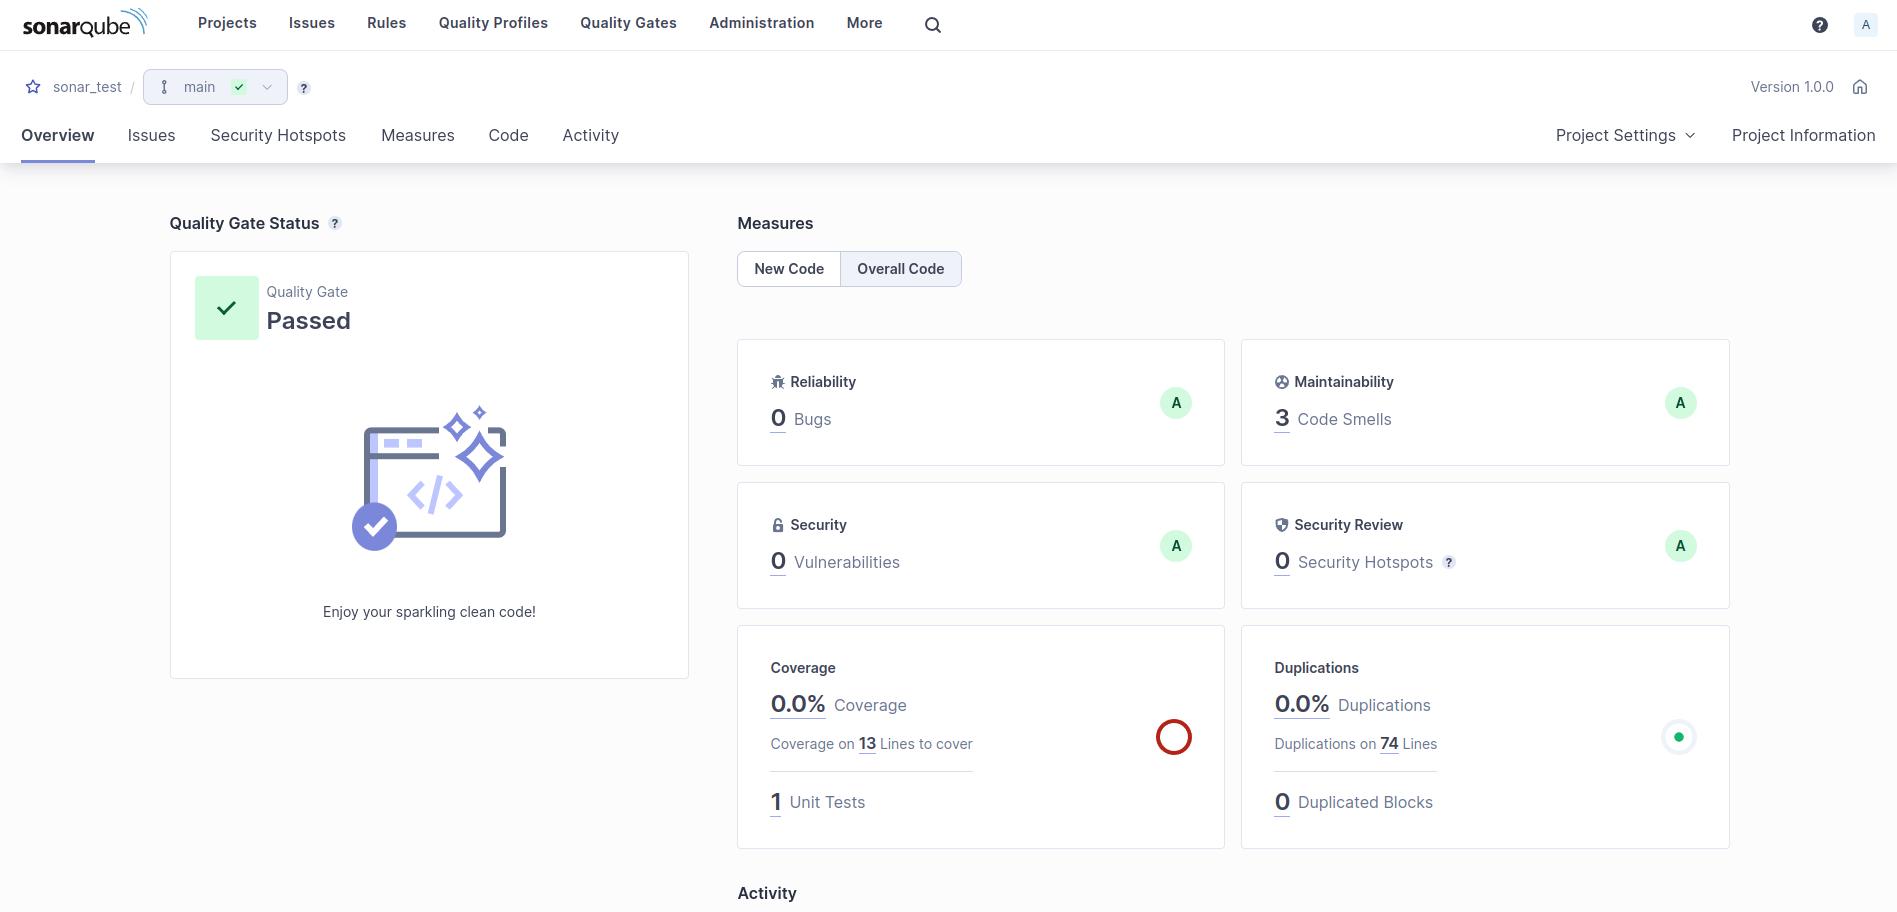The height and width of the screenshot is (912, 1897).
Task: Open help using the question mark icon
Action: tap(1819, 24)
